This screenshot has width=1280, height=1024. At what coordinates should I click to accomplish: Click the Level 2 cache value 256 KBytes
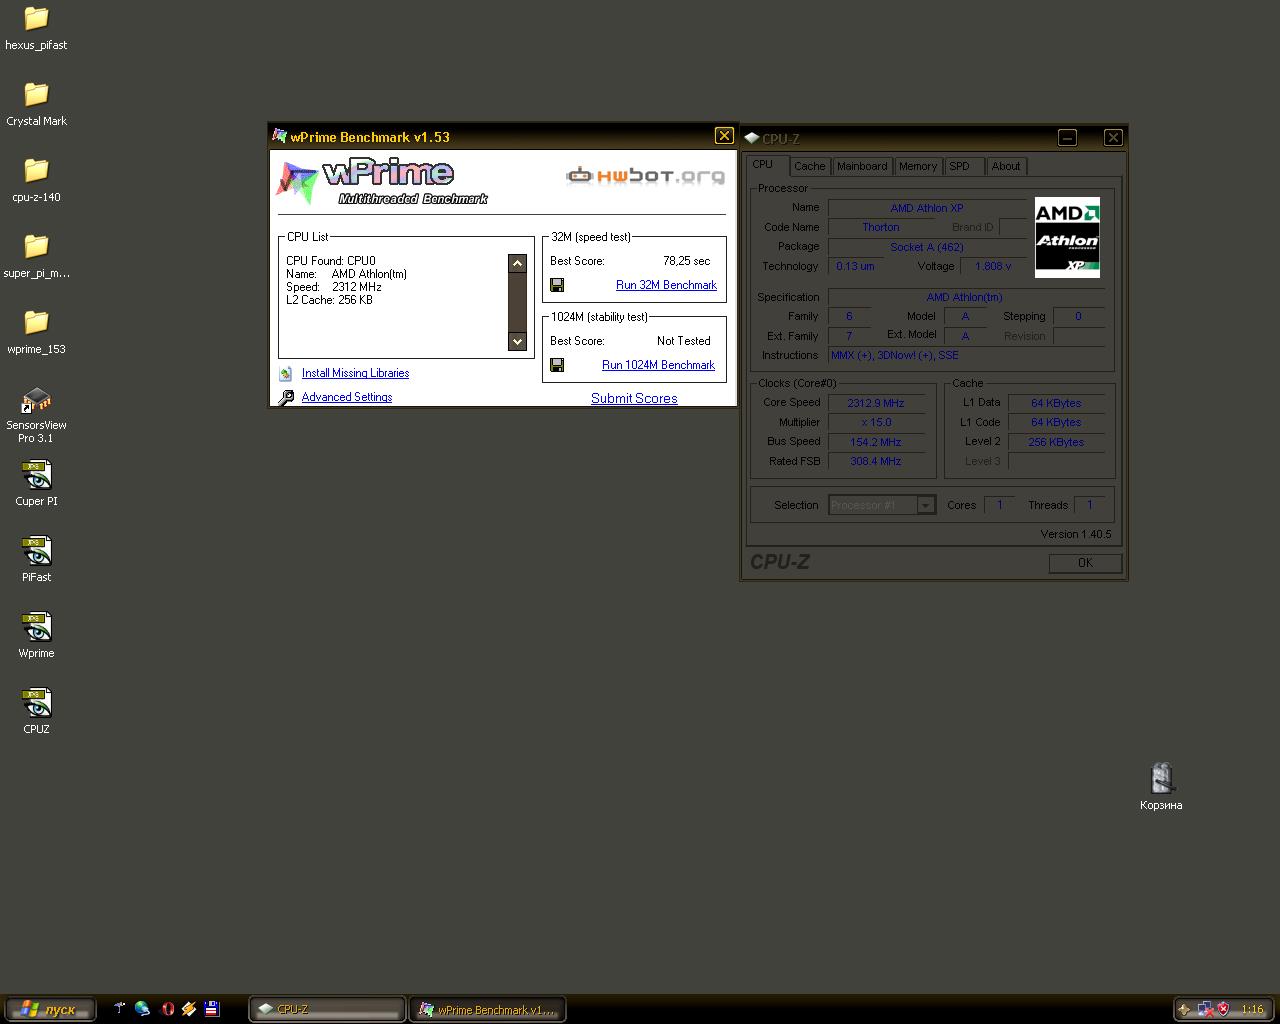[1056, 442]
